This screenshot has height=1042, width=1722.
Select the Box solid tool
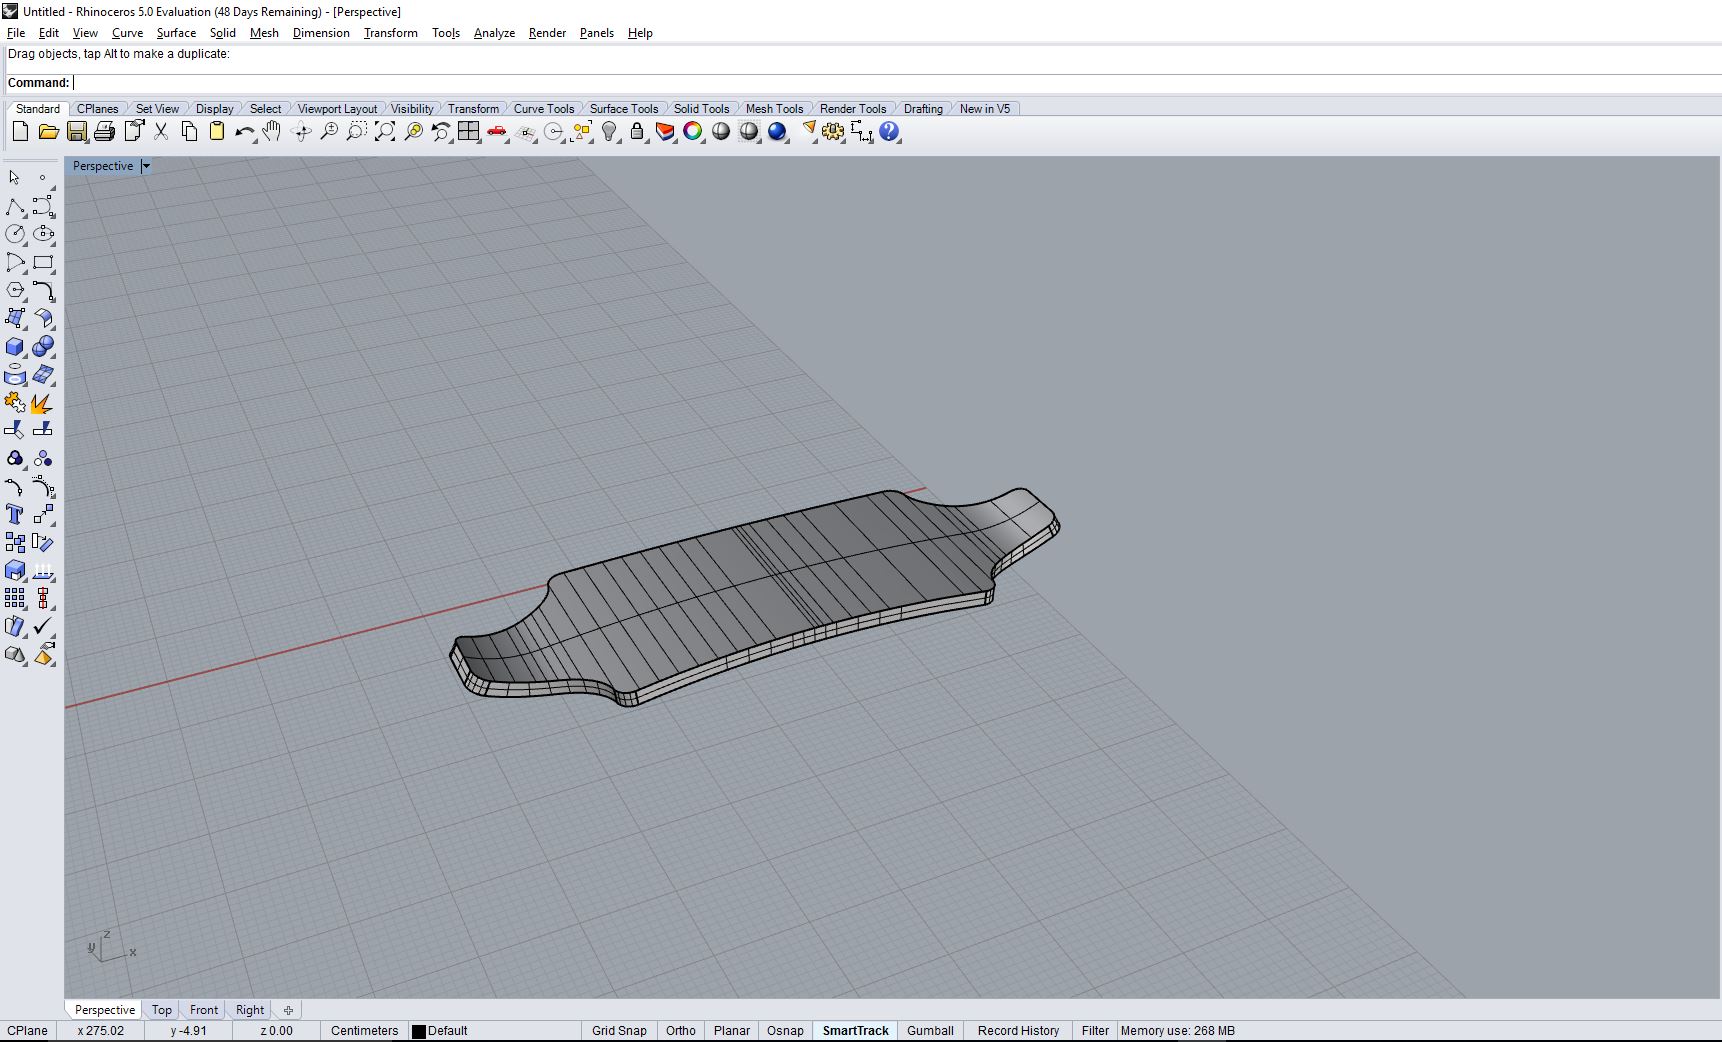[15, 346]
